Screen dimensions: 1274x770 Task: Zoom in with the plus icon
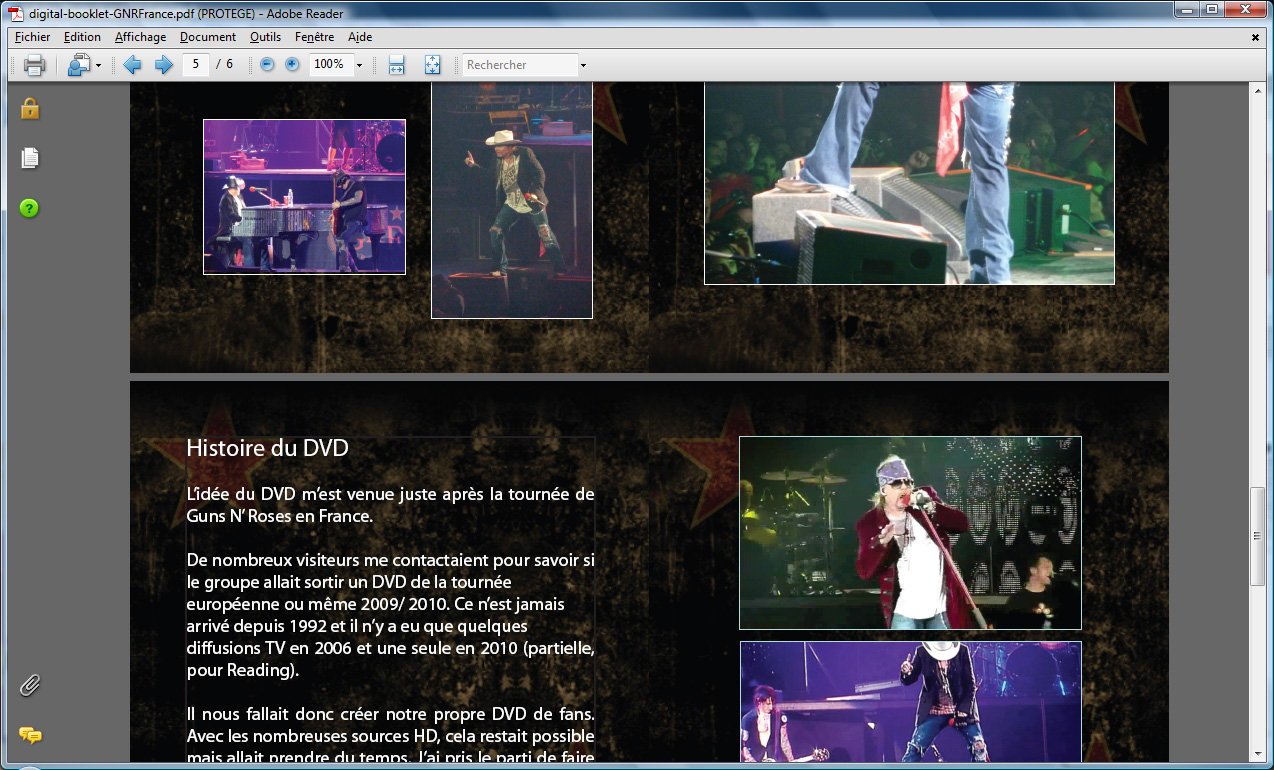(292, 64)
